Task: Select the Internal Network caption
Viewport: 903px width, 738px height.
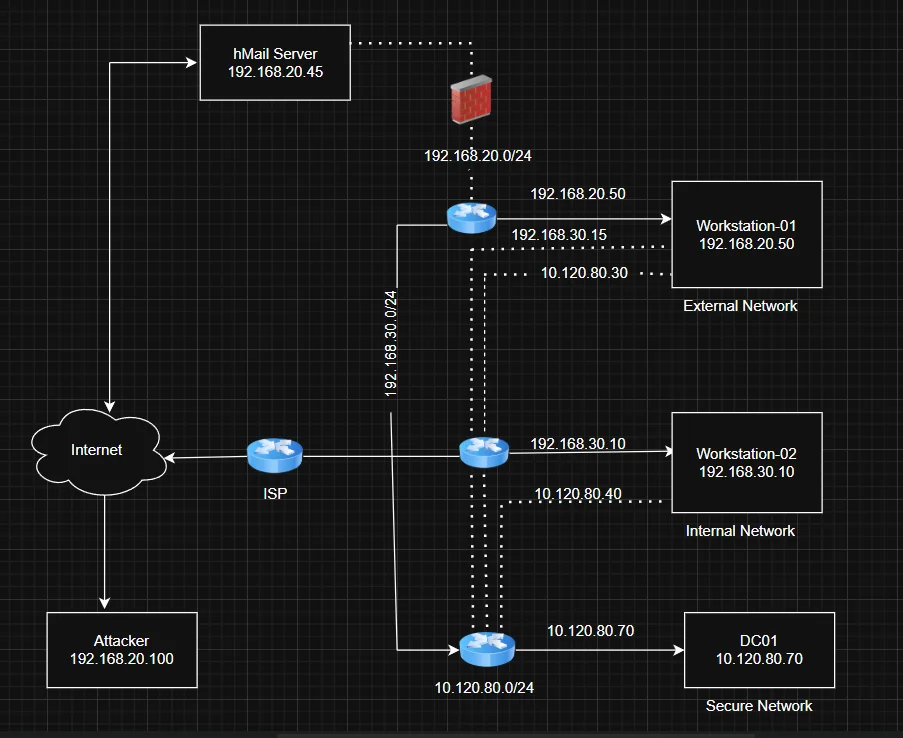Action: 740,531
